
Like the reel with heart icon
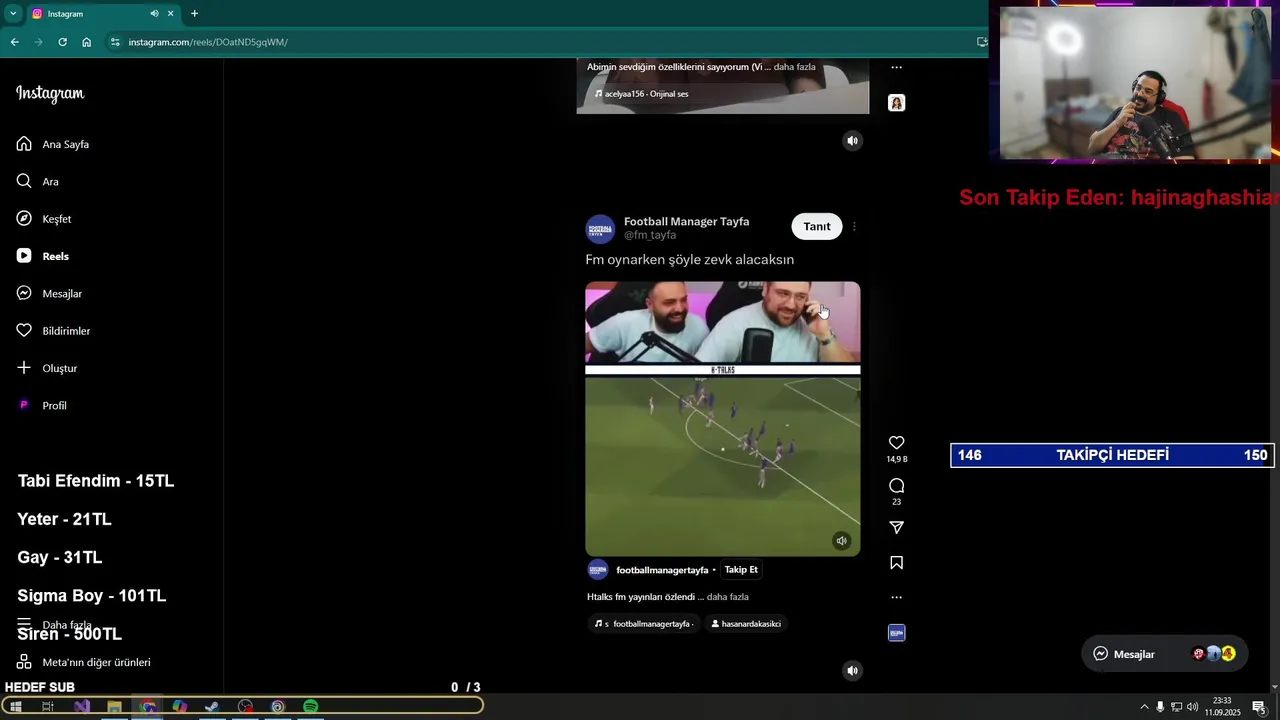tap(897, 443)
